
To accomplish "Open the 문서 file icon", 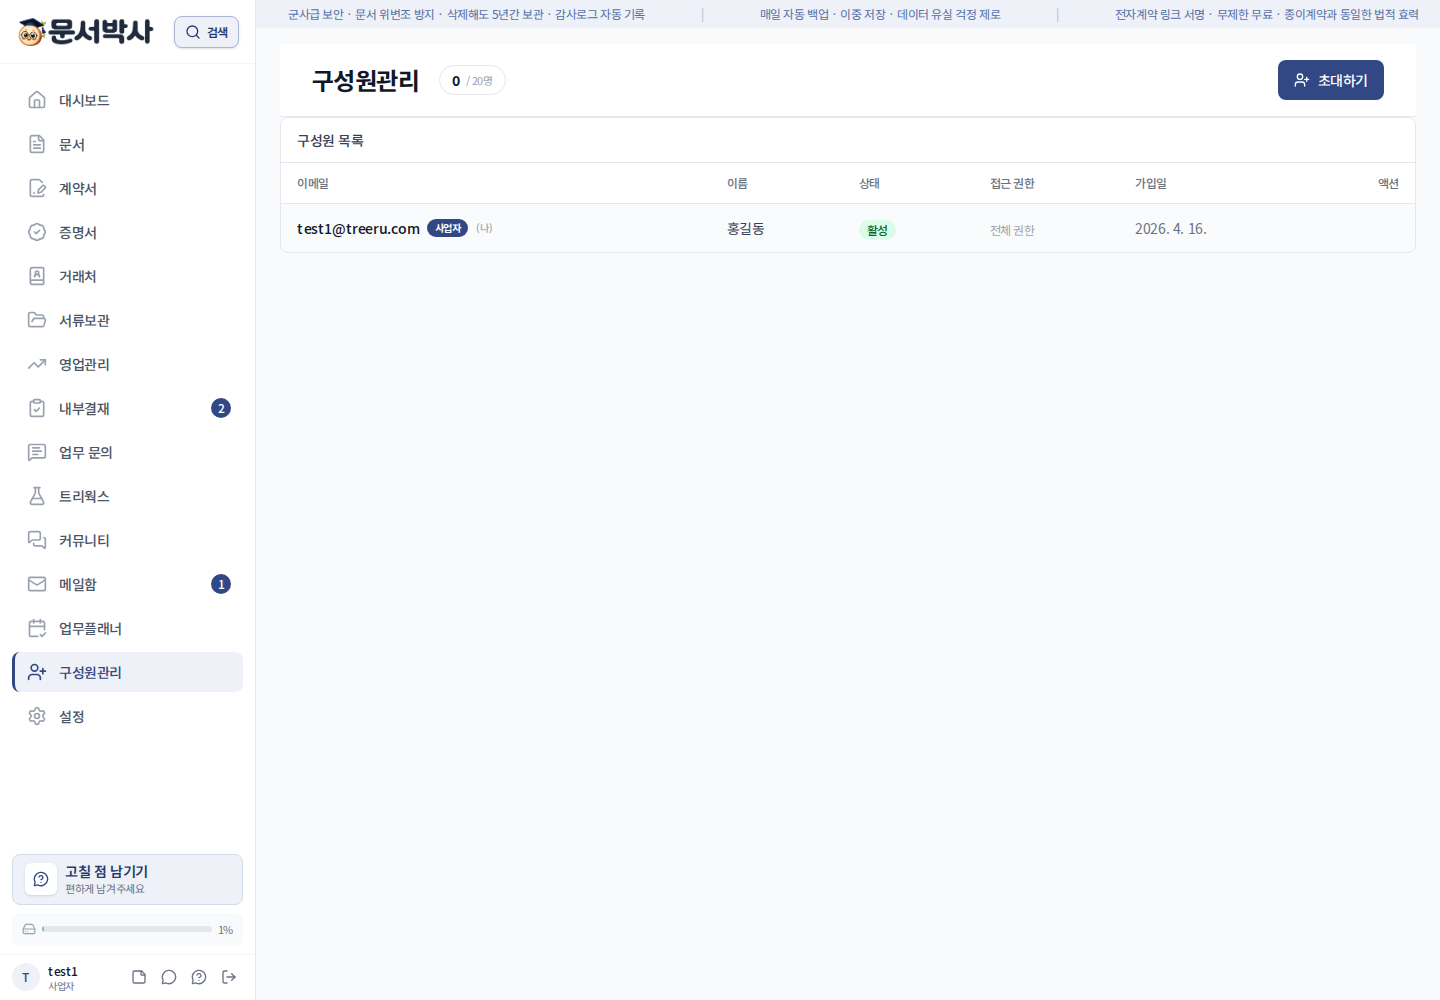I will pos(37,144).
